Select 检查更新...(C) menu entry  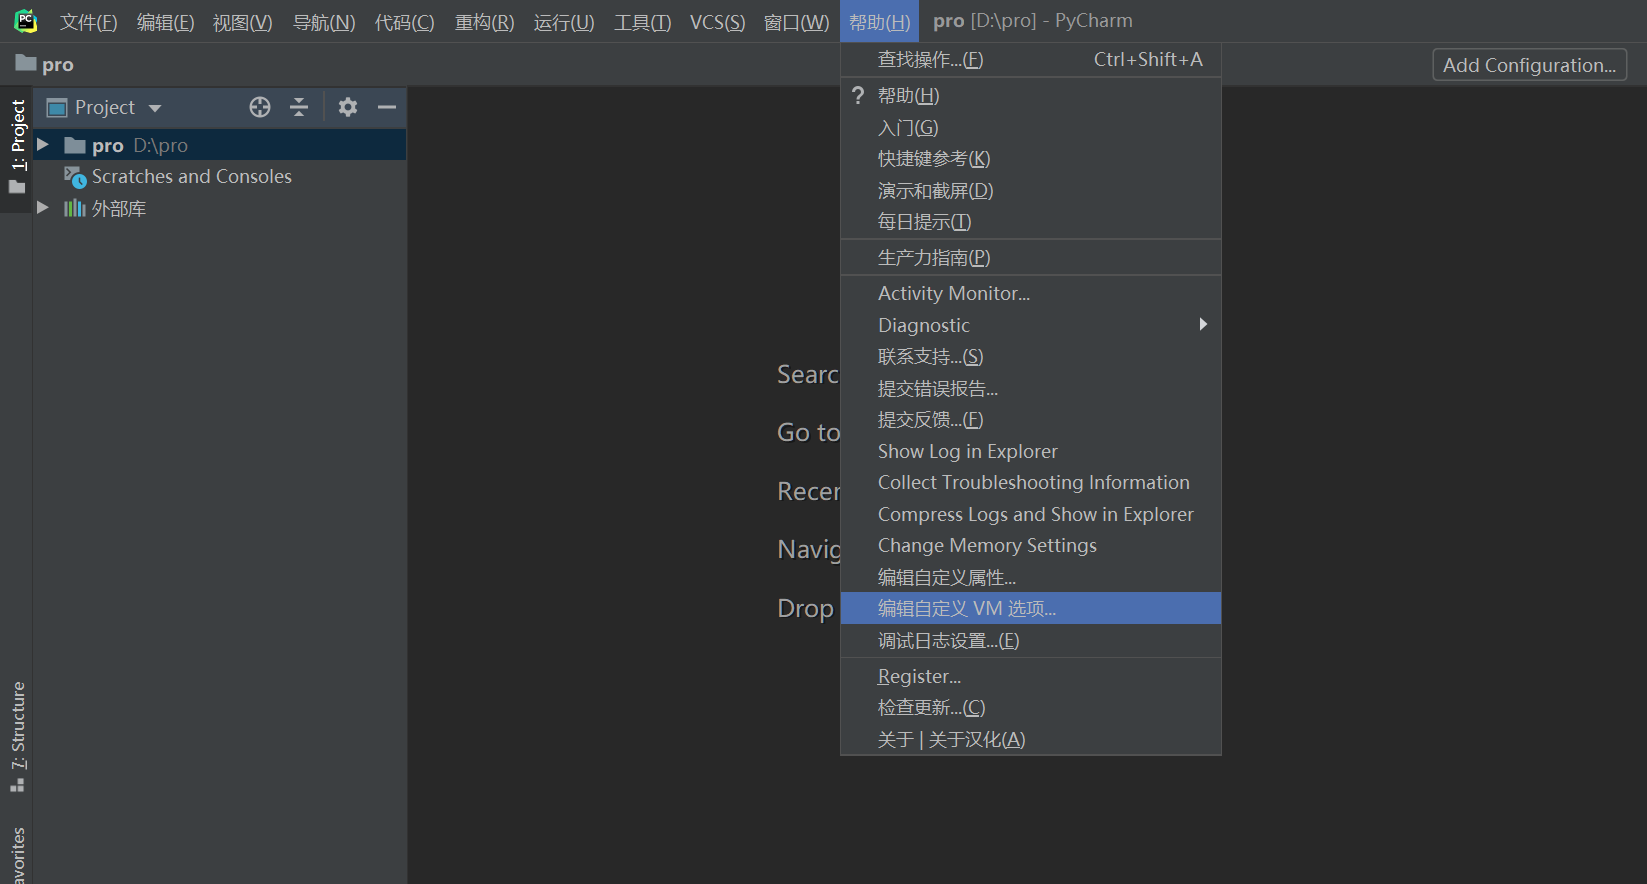tap(1031, 707)
